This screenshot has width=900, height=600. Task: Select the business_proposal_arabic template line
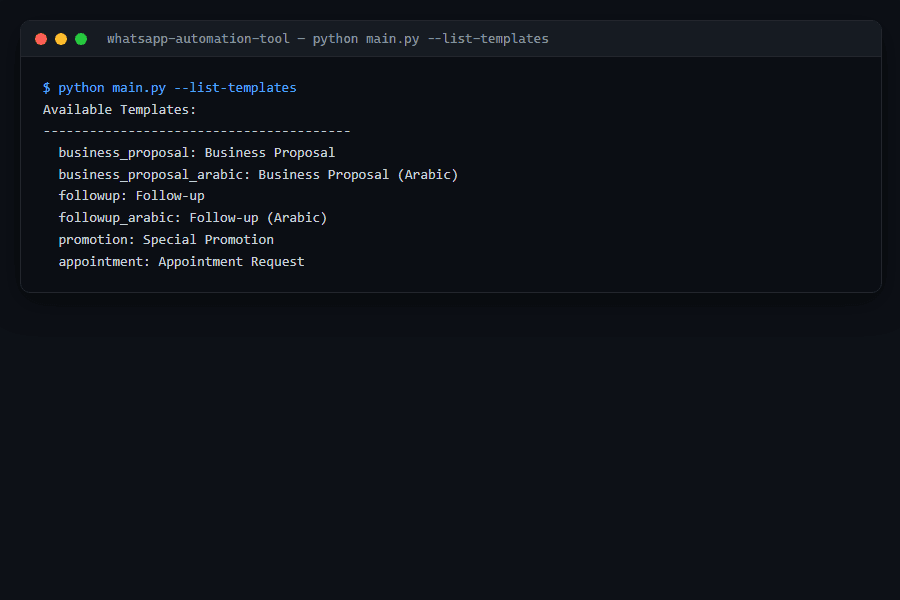coord(258,175)
